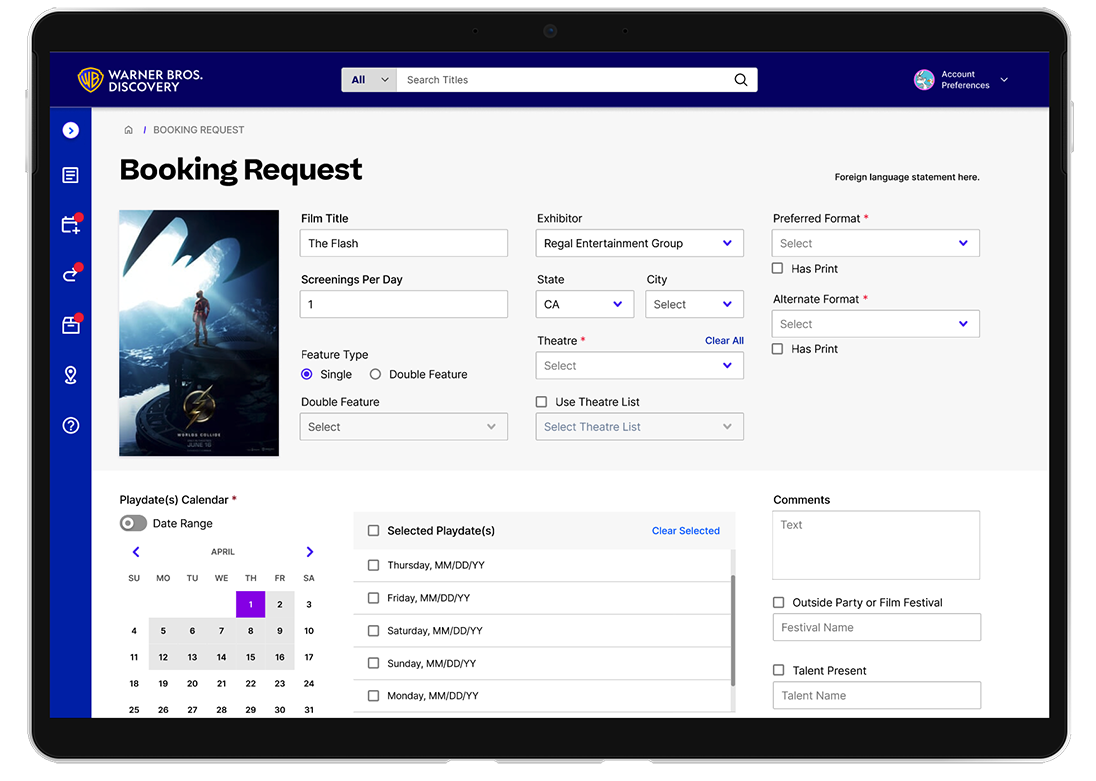Screen dimensions: 1096x781
Task: Select April 10 in the calendar
Action: 309,631
